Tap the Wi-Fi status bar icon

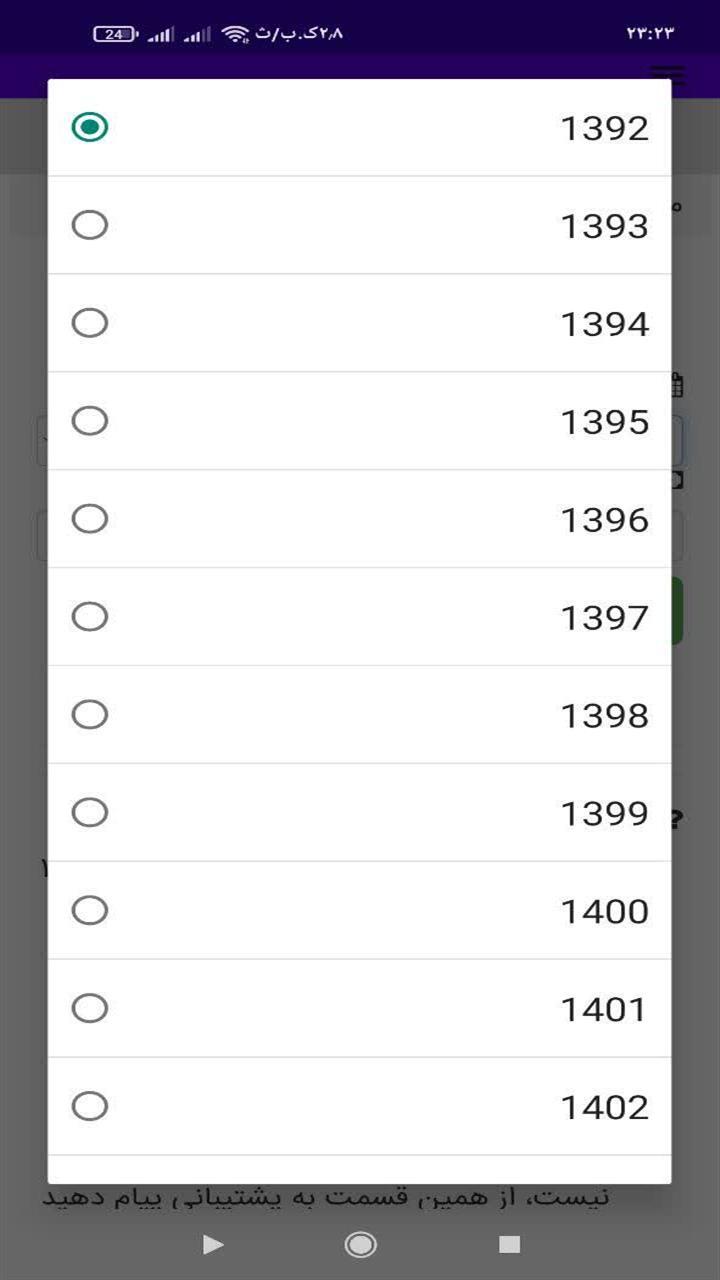coord(236,34)
